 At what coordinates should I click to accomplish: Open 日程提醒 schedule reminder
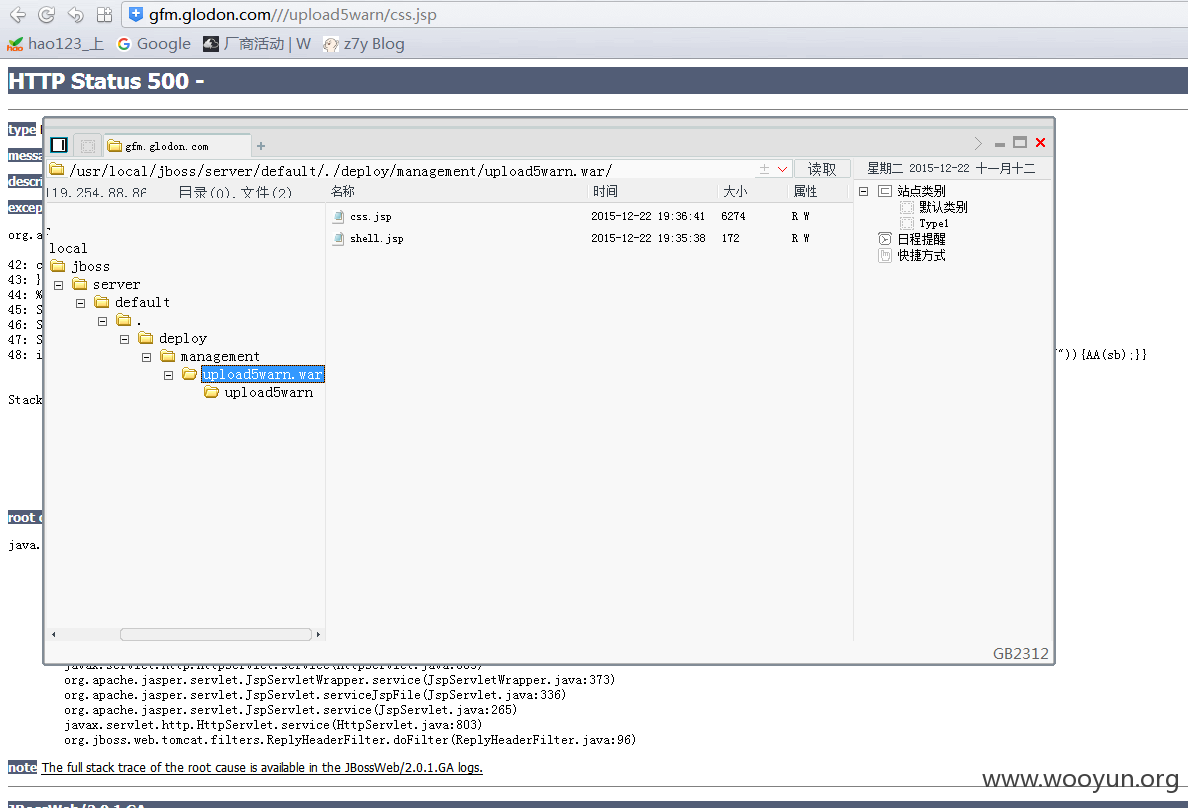click(x=921, y=240)
